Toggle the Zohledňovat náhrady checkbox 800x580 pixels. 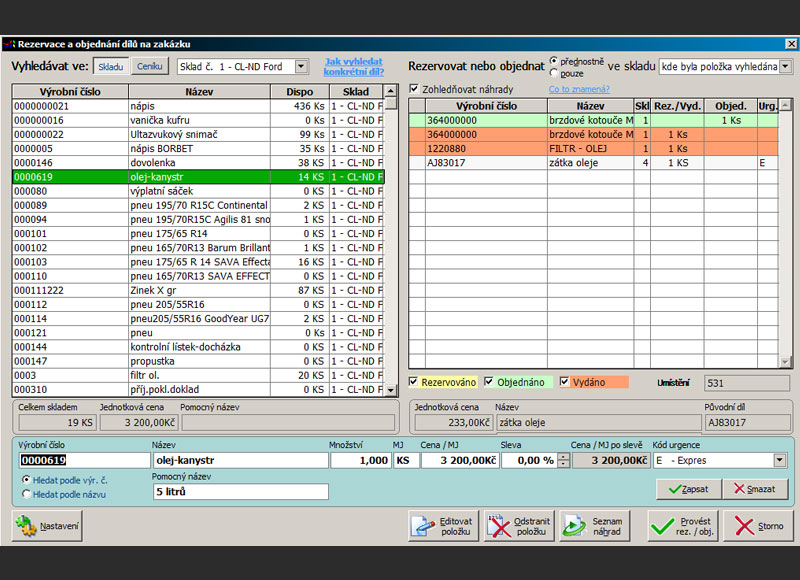tap(414, 89)
